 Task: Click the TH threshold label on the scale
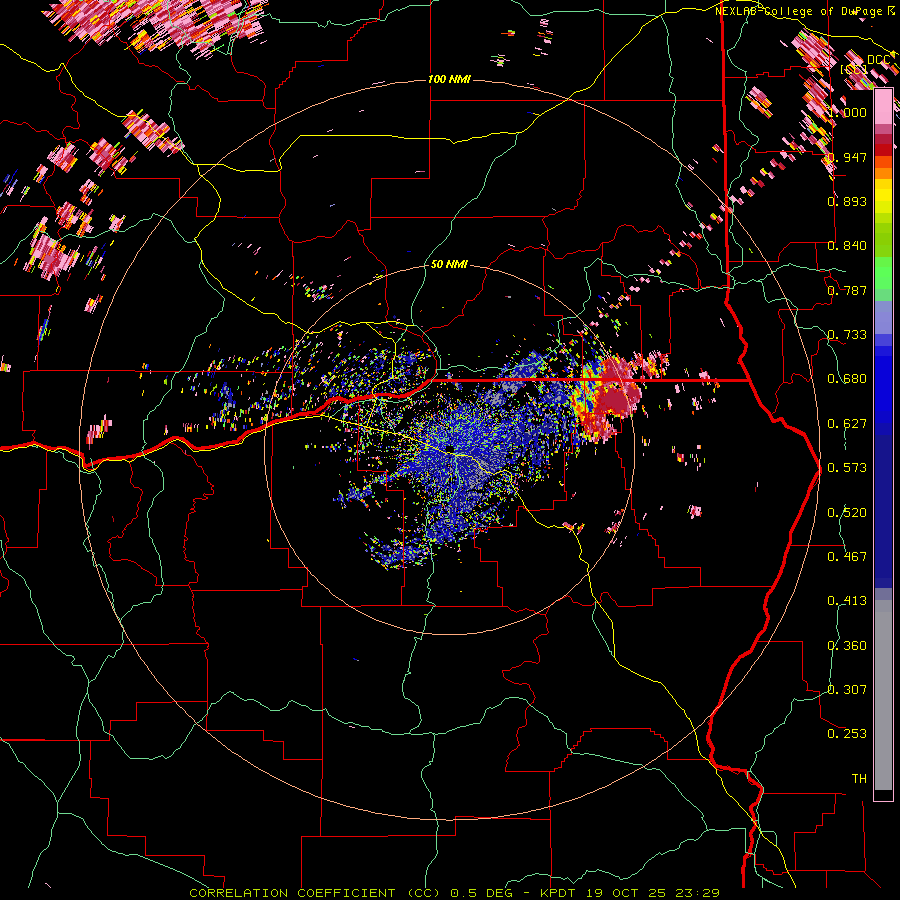tap(859, 779)
